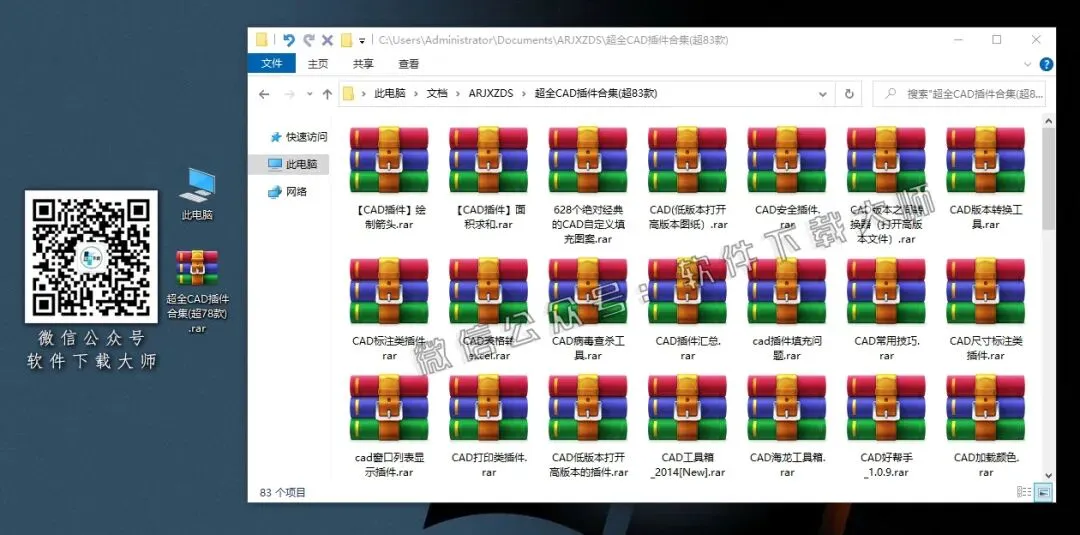Viewport: 1080px width, 535px height.
Task: Click the excel.rar archive icon in second row
Action: [488, 291]
